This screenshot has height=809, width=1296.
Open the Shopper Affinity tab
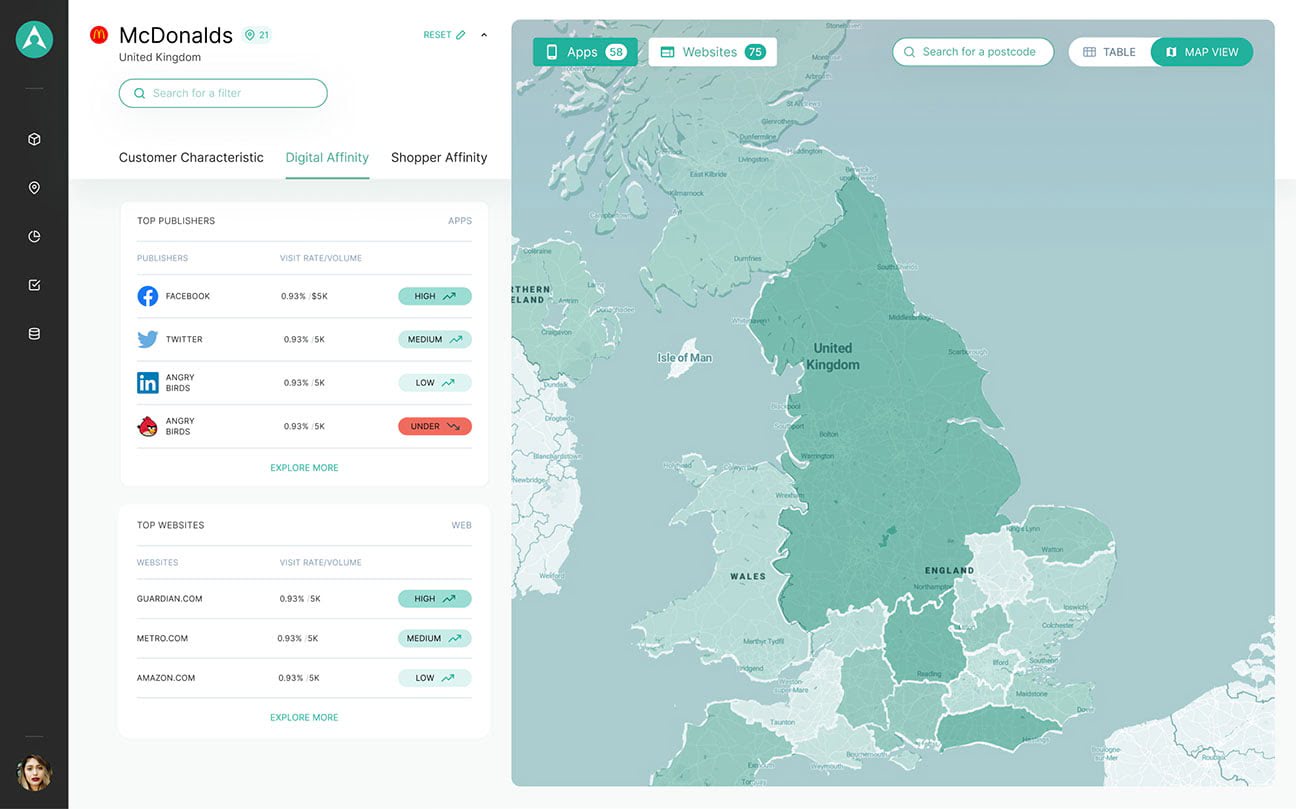click(x=439, y=157)
